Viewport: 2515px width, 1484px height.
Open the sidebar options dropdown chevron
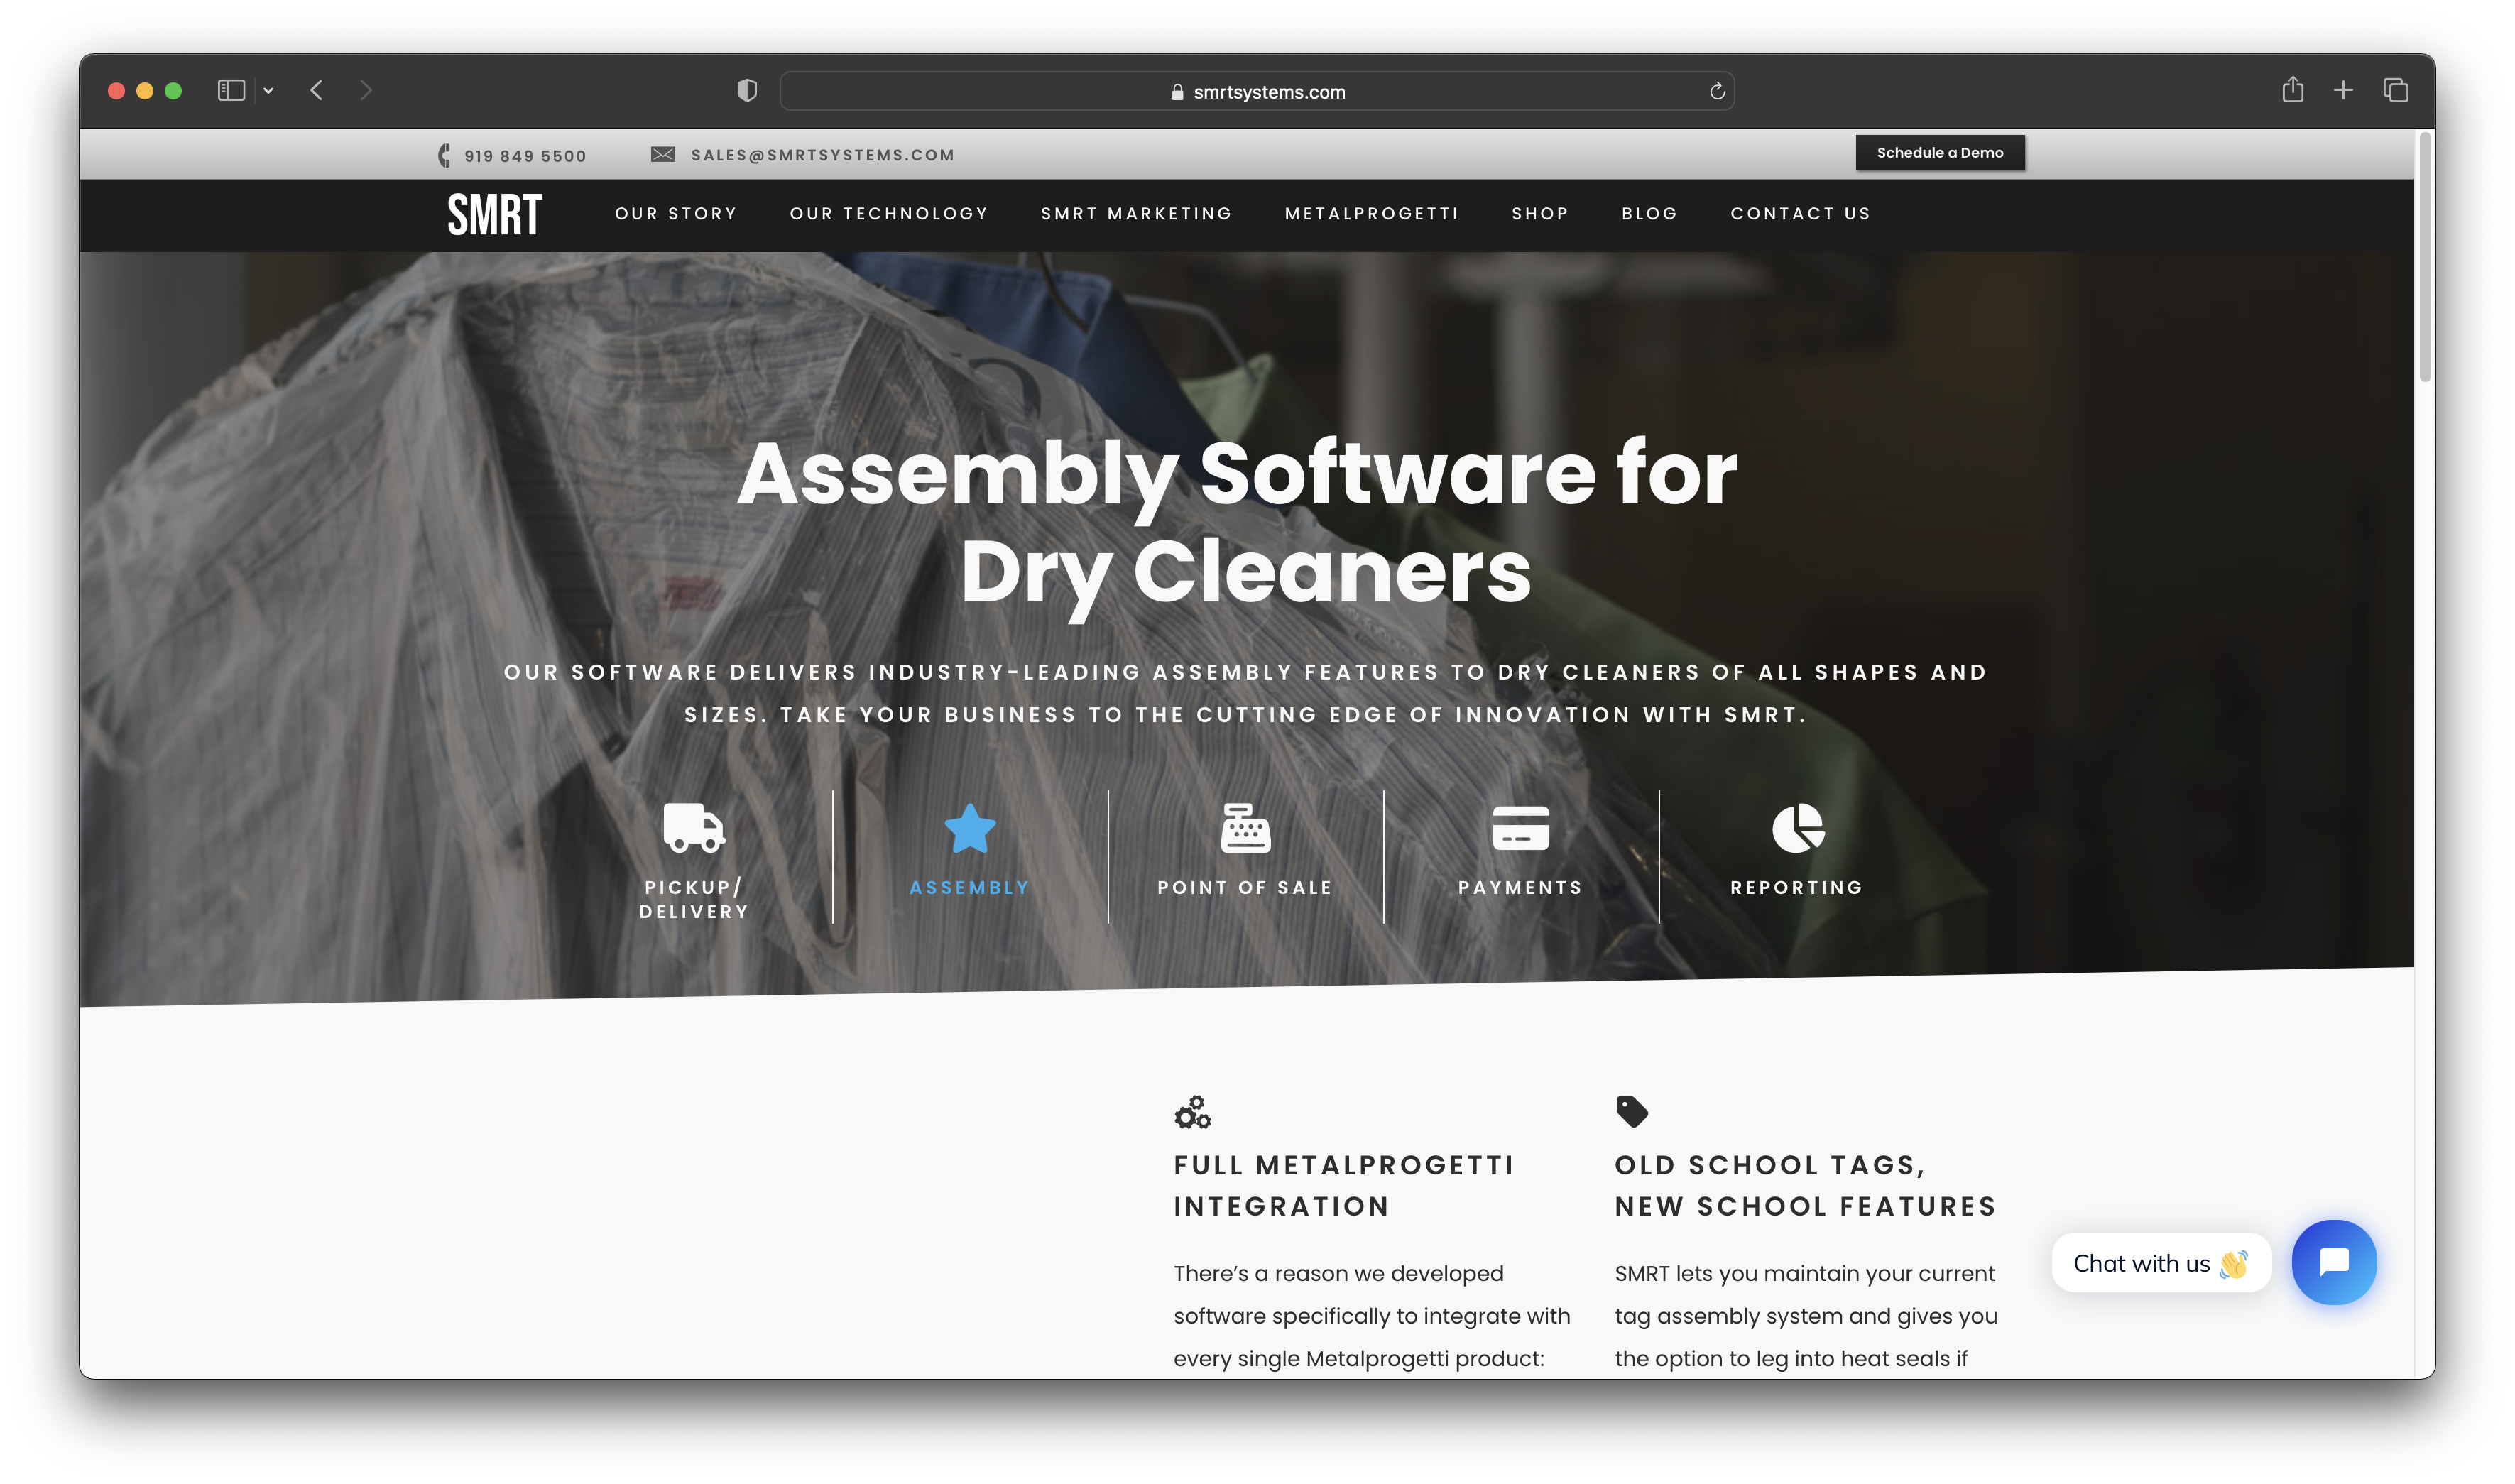click(268, 91)
